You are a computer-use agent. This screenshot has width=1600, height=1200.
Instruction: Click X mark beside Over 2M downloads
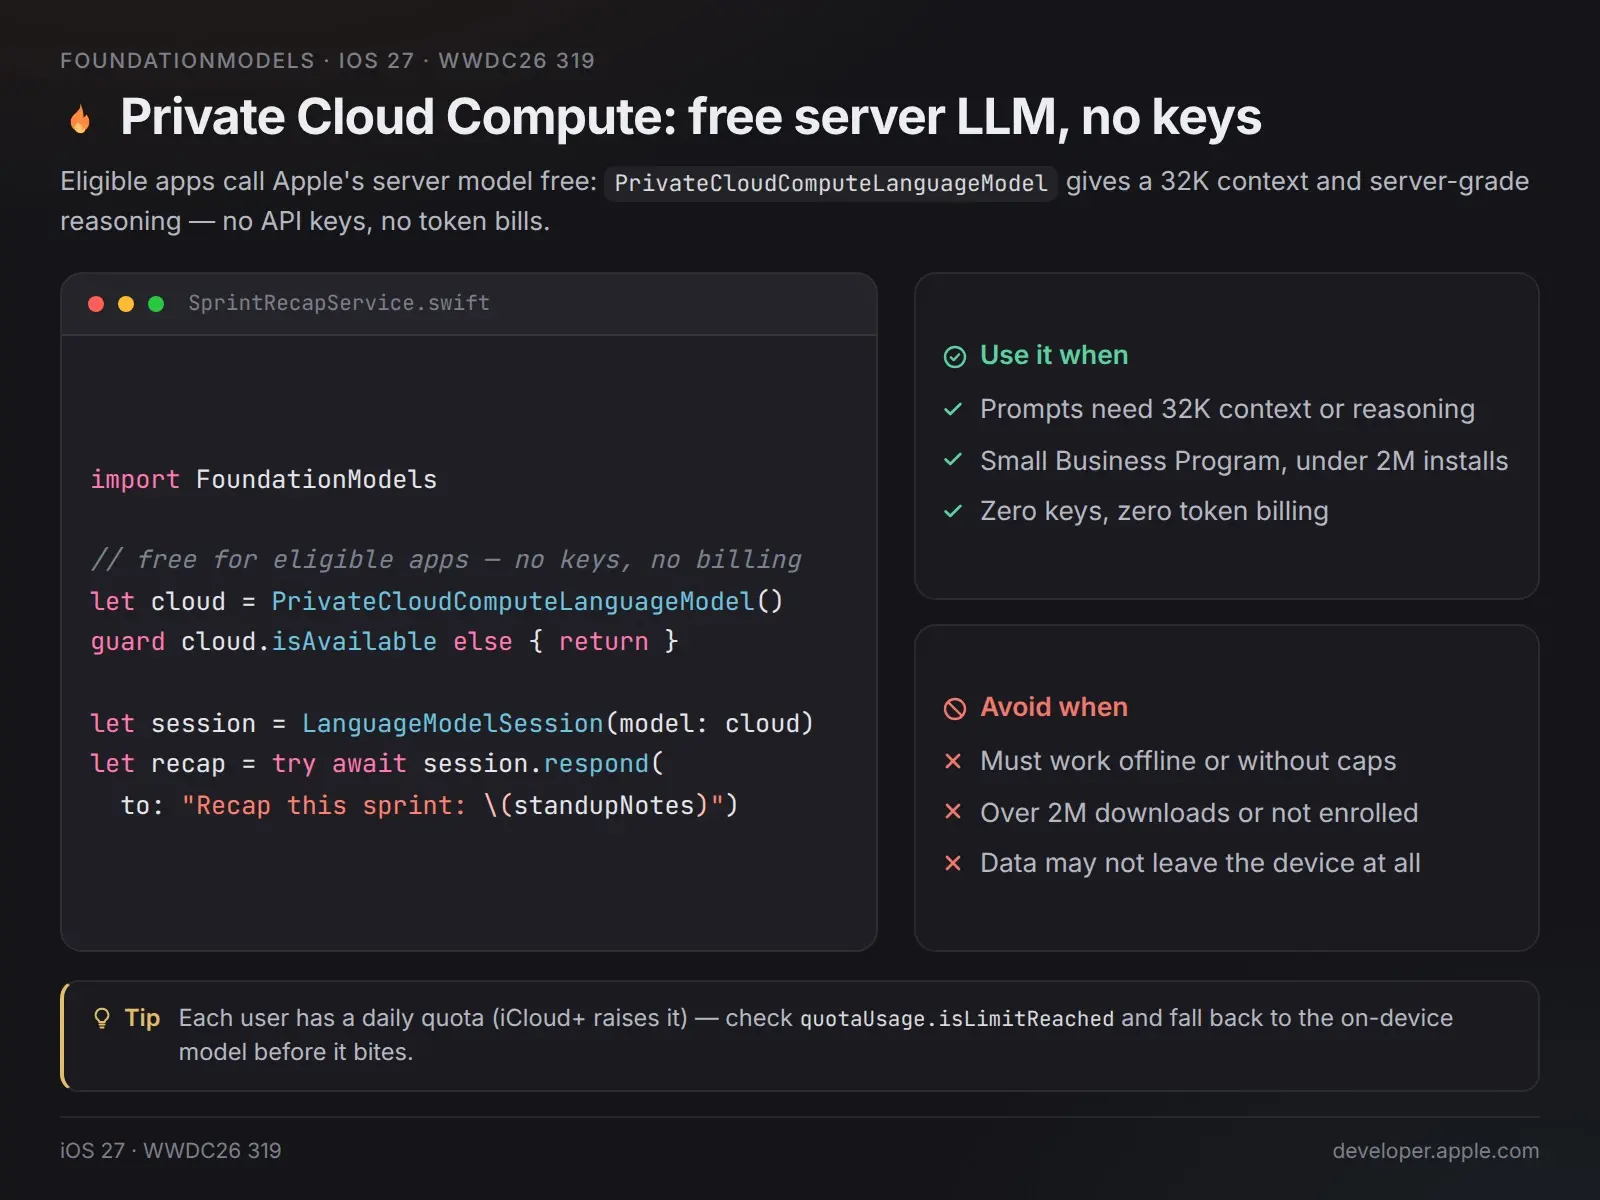(953, 812)
